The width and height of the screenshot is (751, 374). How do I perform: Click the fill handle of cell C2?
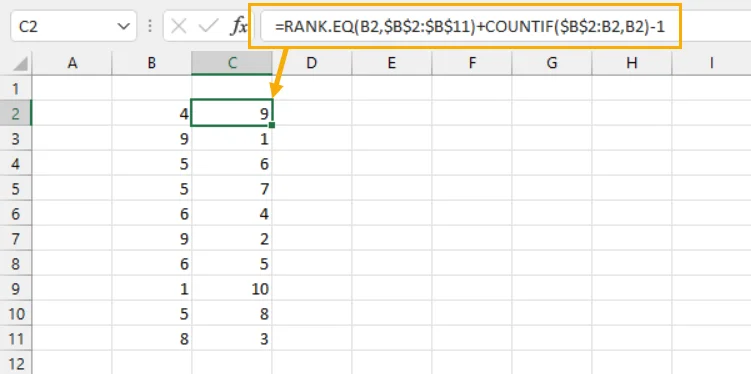pyautogui.click(x=272, y=125)
